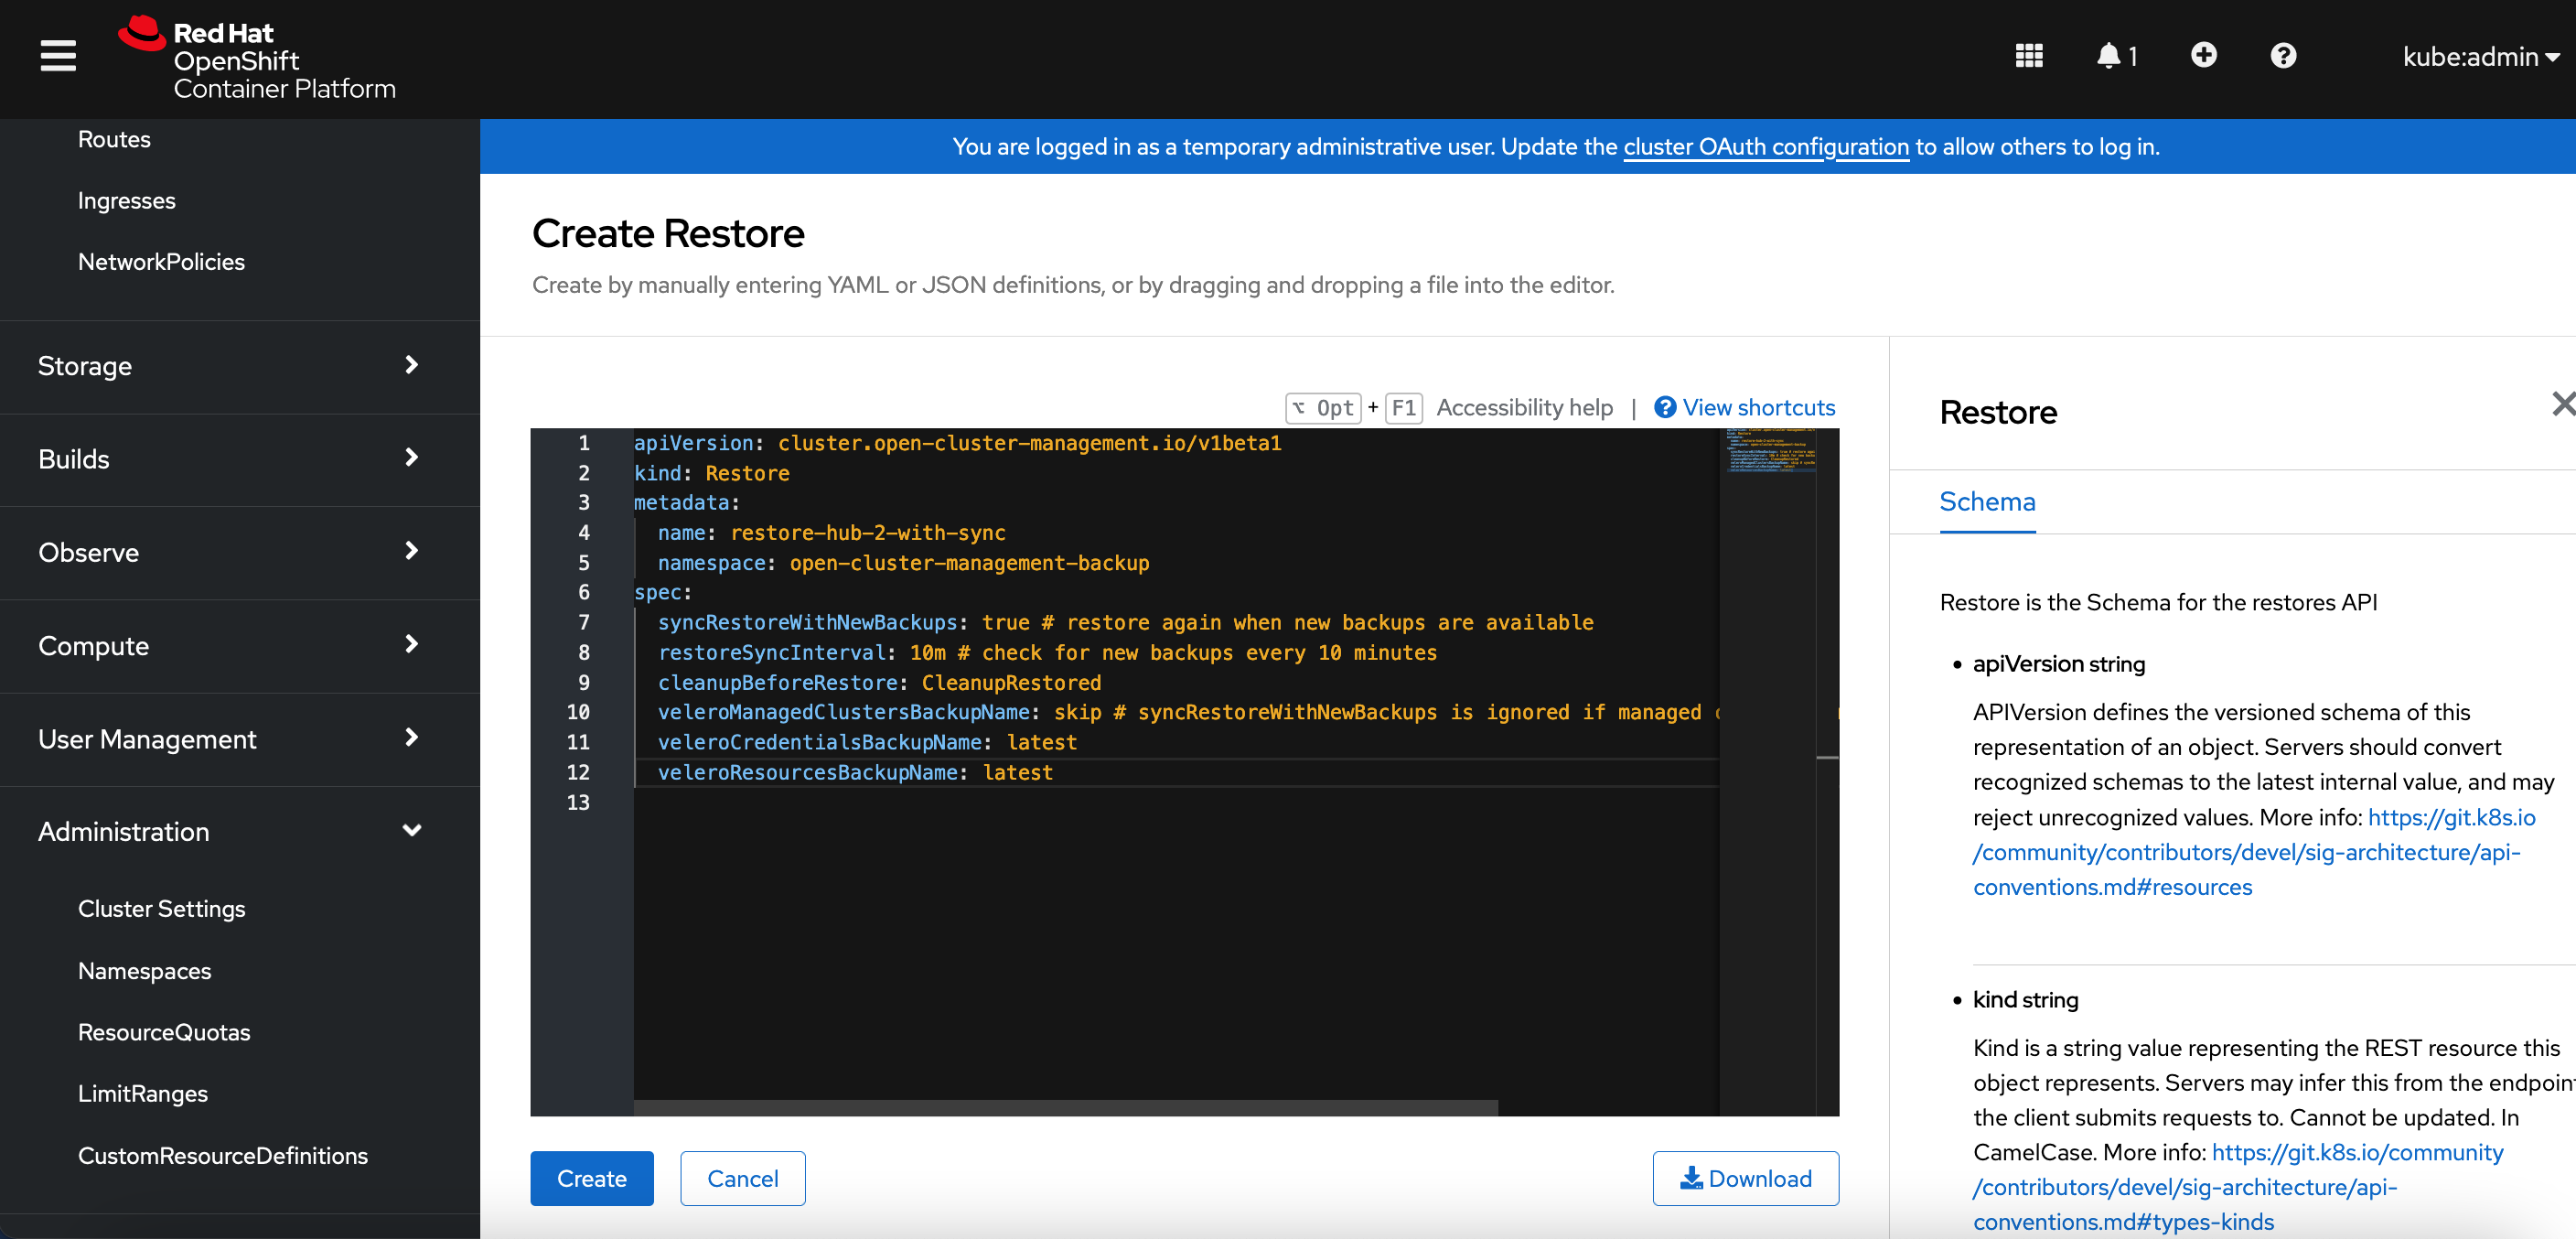2576x1239 pixels.
Task: Click the plus import YAML icon
Action: pos(2203,56)
